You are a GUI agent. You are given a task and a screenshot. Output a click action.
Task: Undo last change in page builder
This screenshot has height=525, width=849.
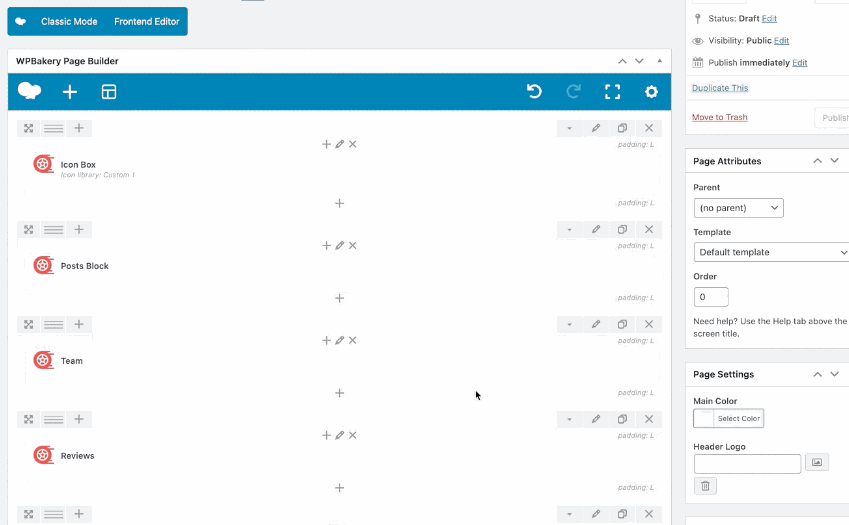coord(534,91)
